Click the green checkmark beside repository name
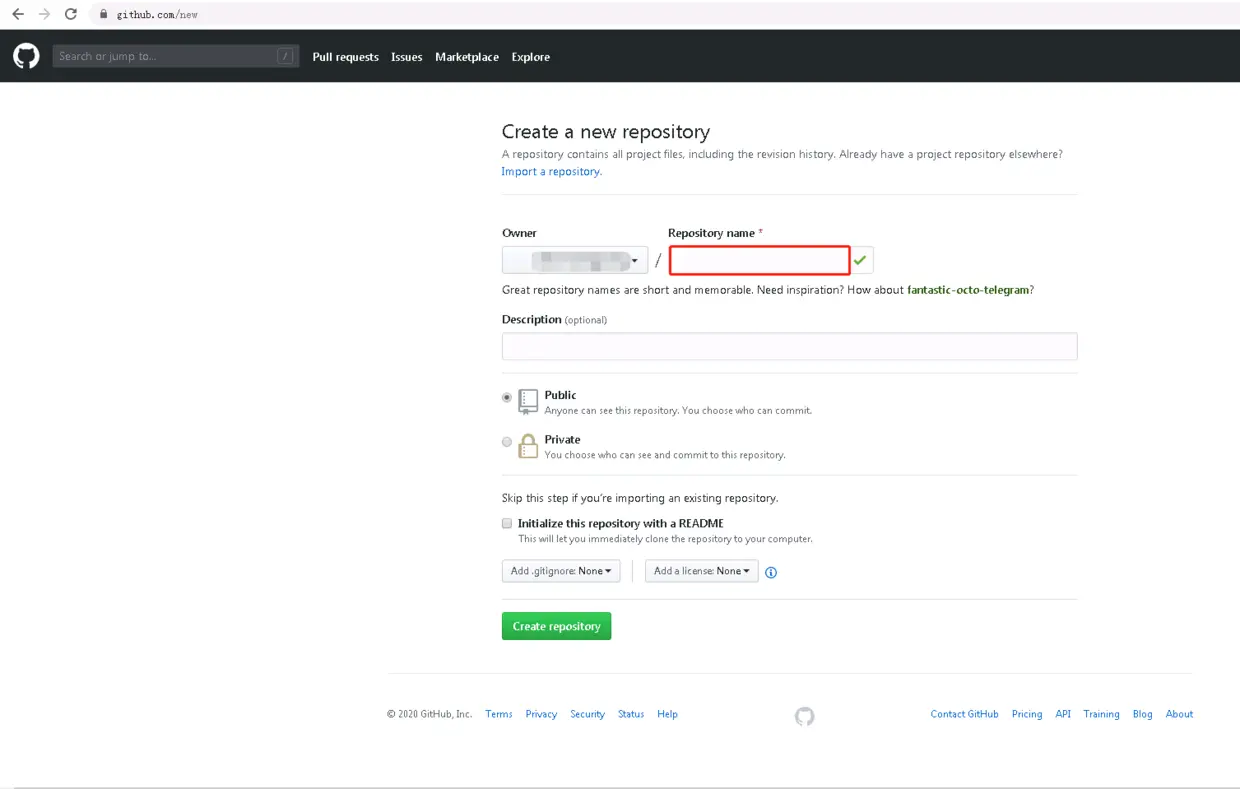 [860, 259]
